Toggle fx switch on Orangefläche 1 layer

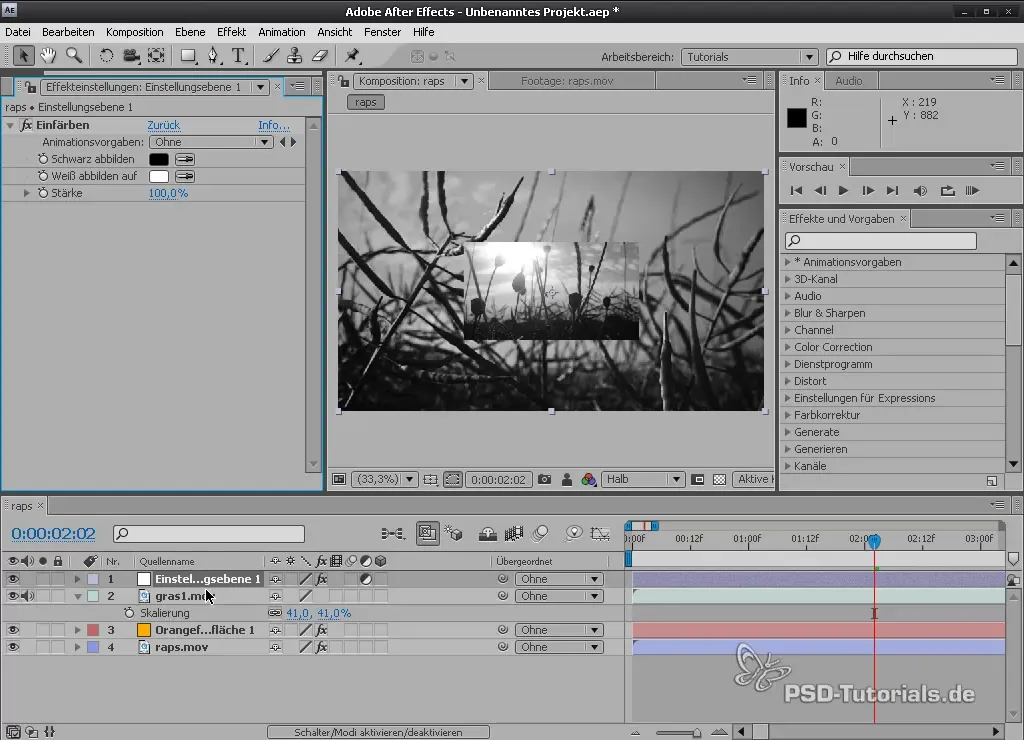click(x=322, y=630)
